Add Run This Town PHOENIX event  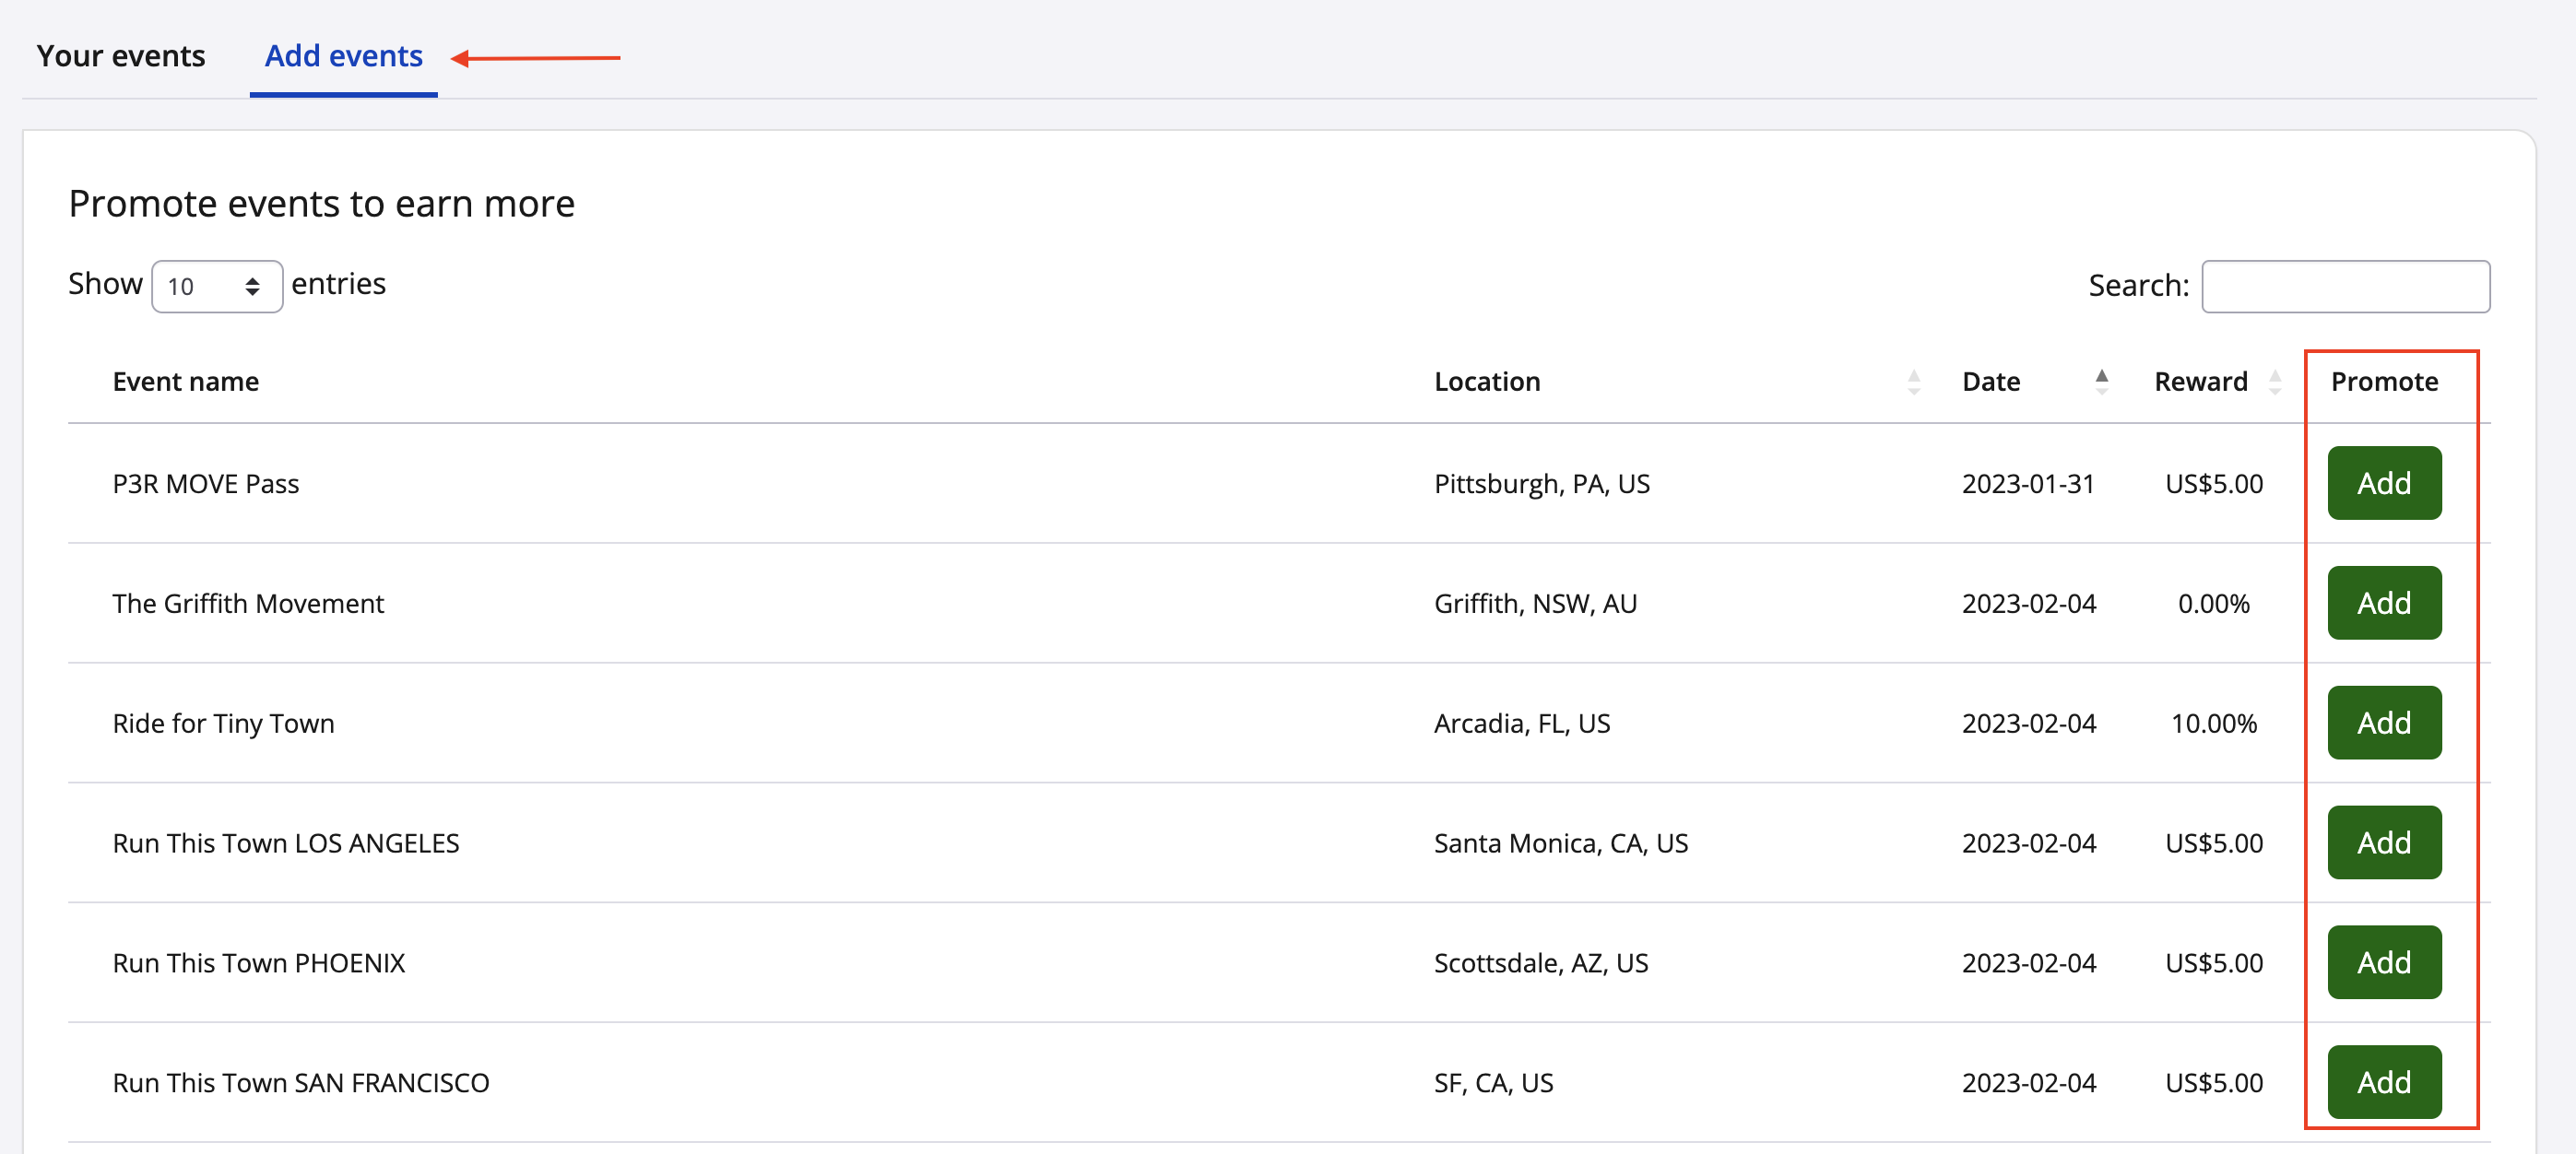point(2383,962)
